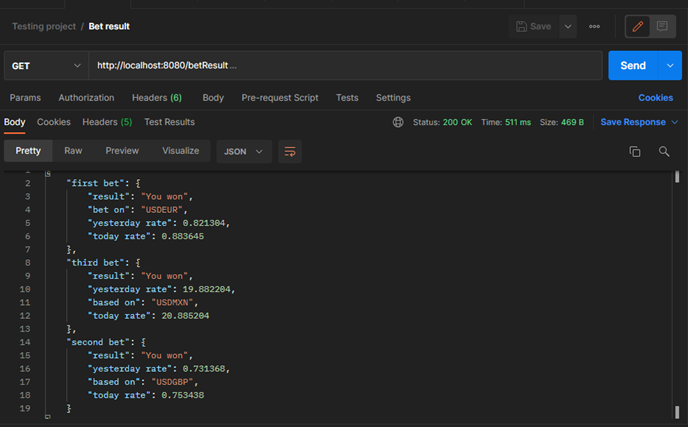
Task: Open the GET method dropdown
Action: [46, 65]
